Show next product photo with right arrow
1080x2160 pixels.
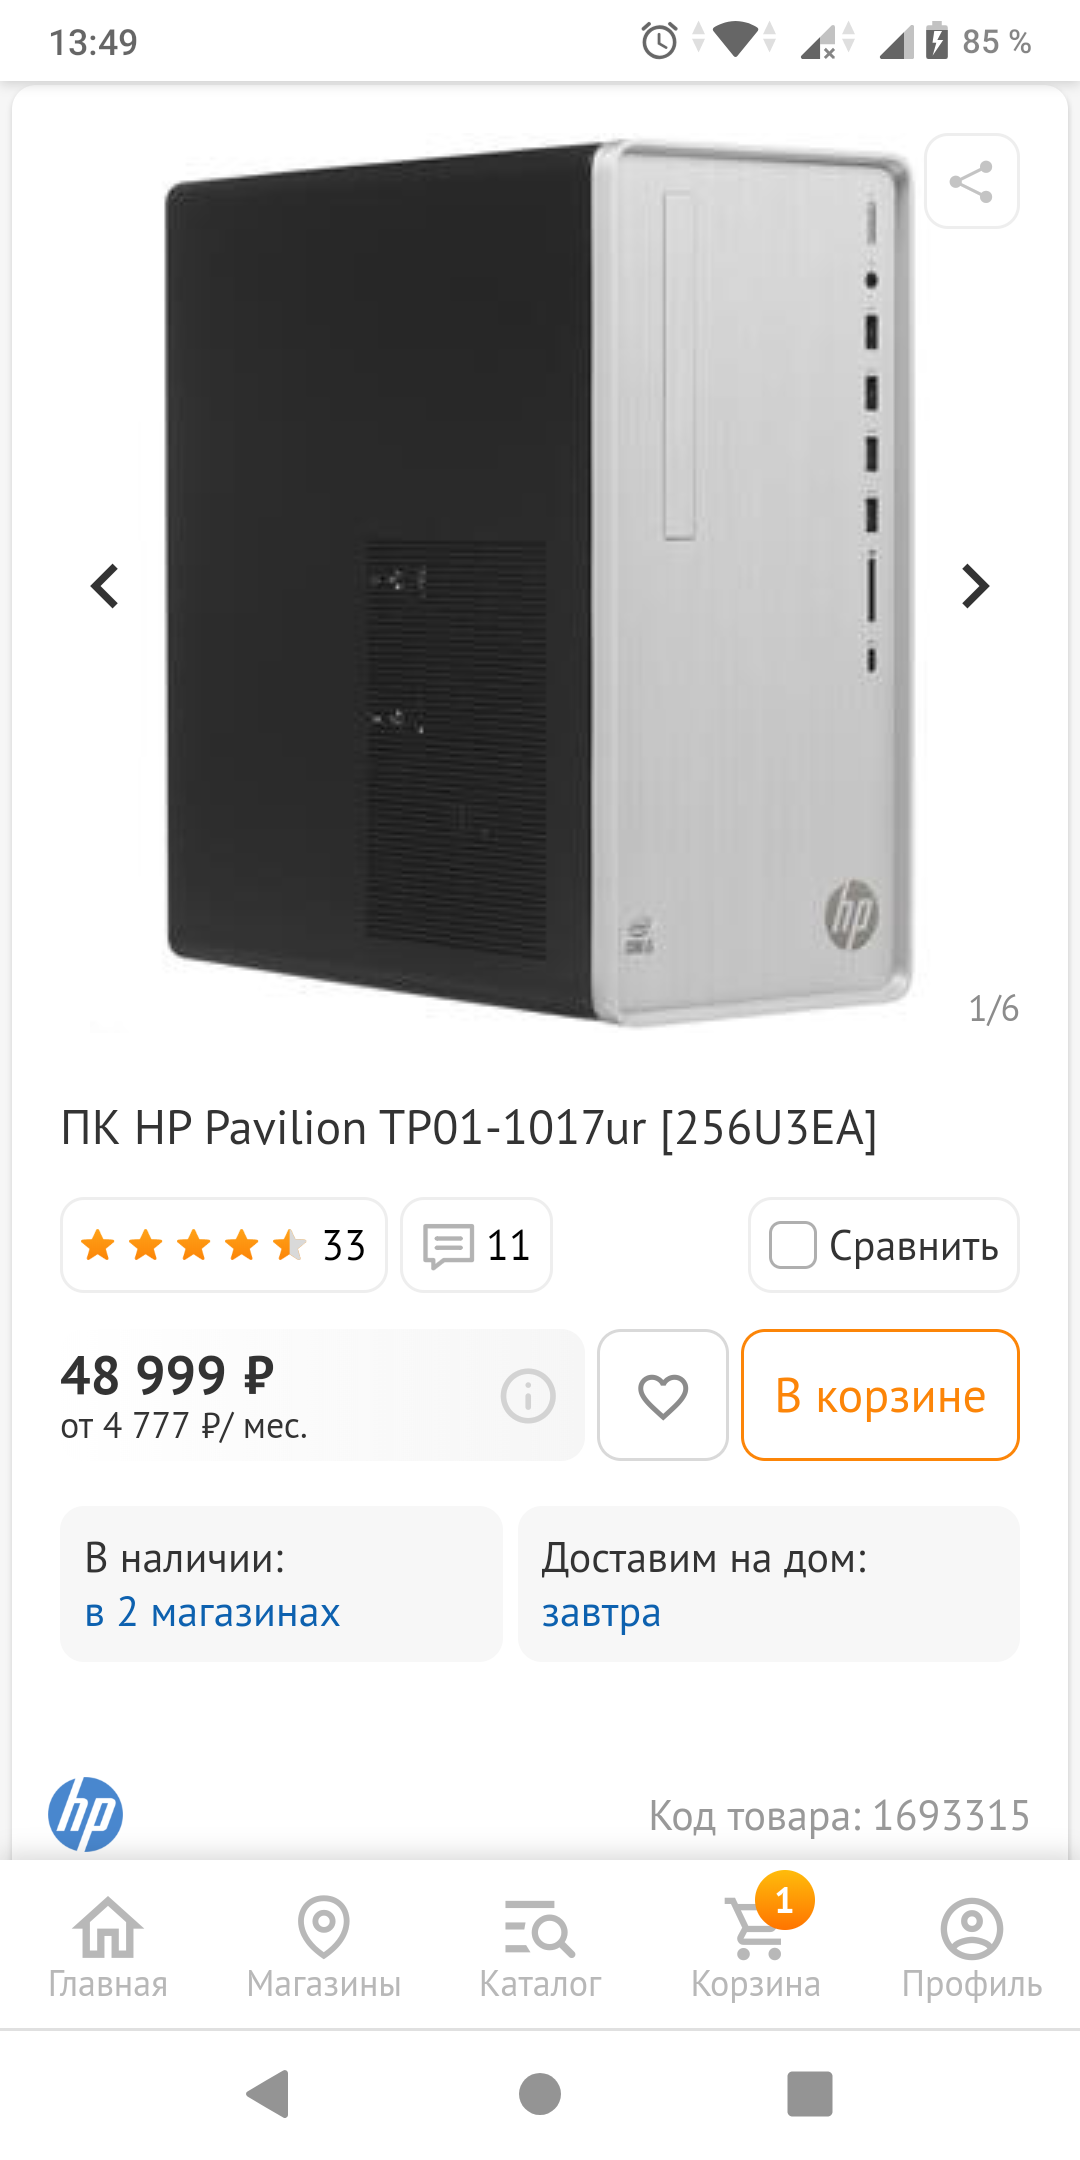pos(975,586)
